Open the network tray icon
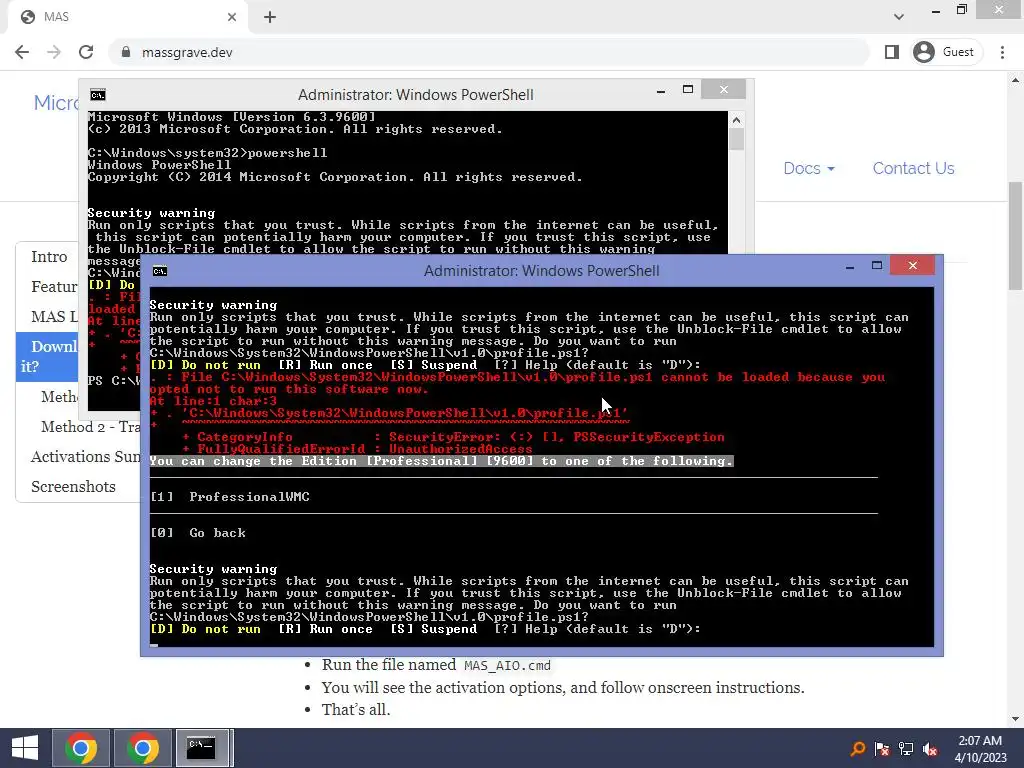 coord(906,749)
